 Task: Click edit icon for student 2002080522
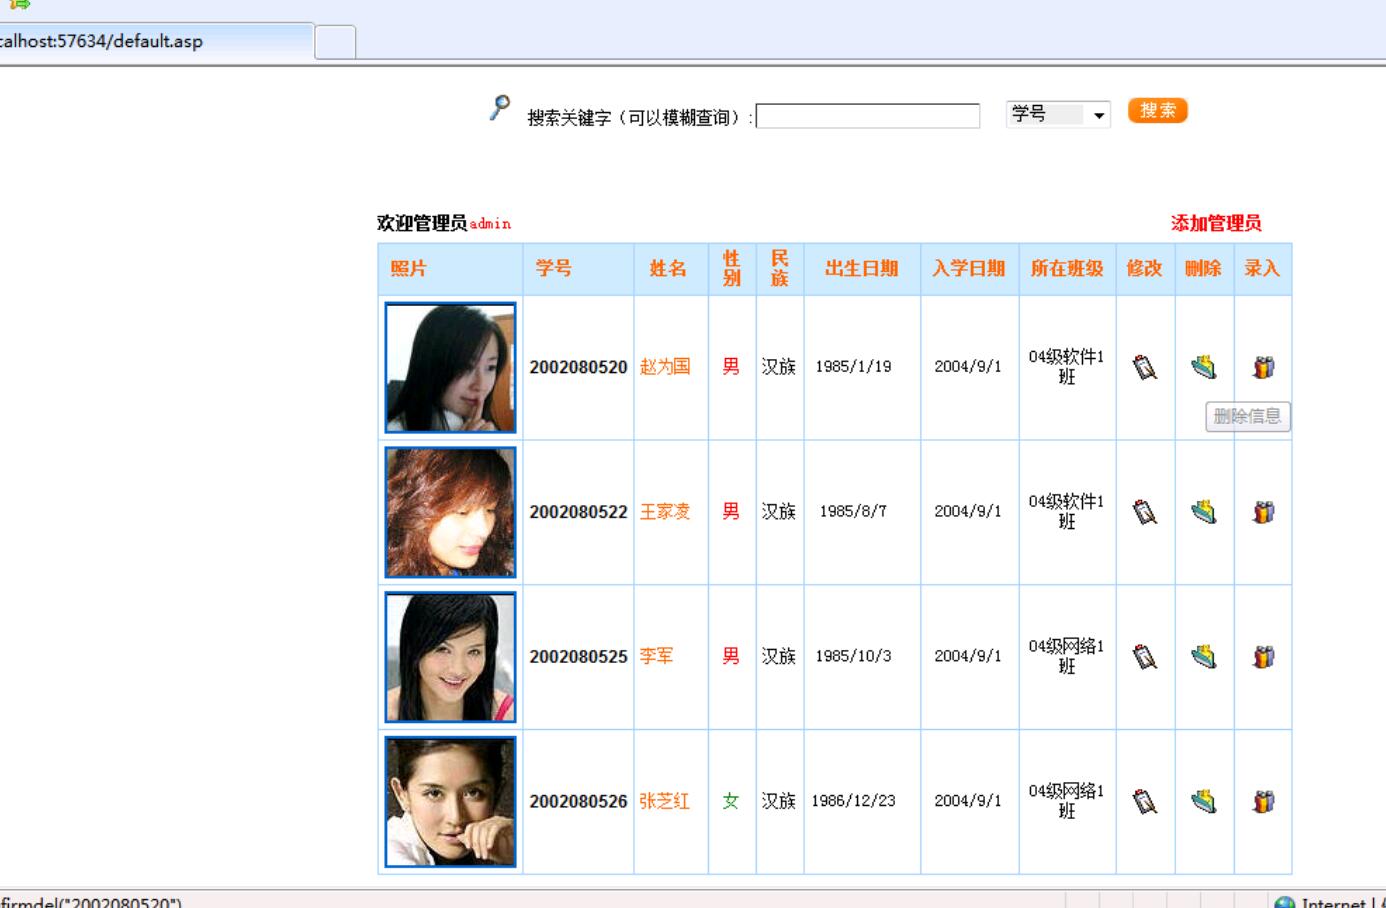click(x=1145, y=513)
